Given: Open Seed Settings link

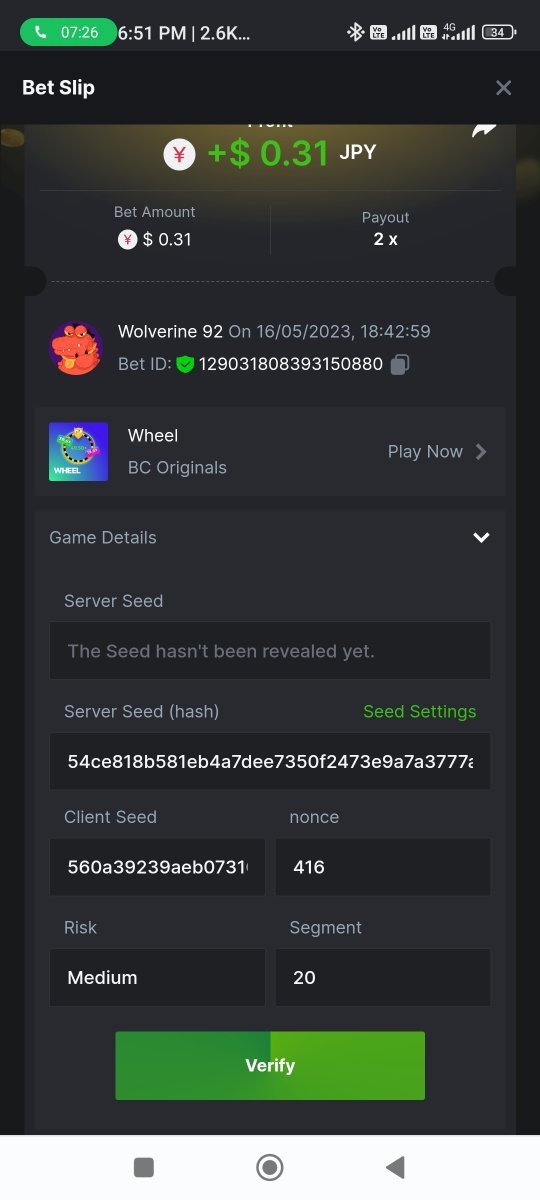Looking at the screenshot, I should coord(419,712).
